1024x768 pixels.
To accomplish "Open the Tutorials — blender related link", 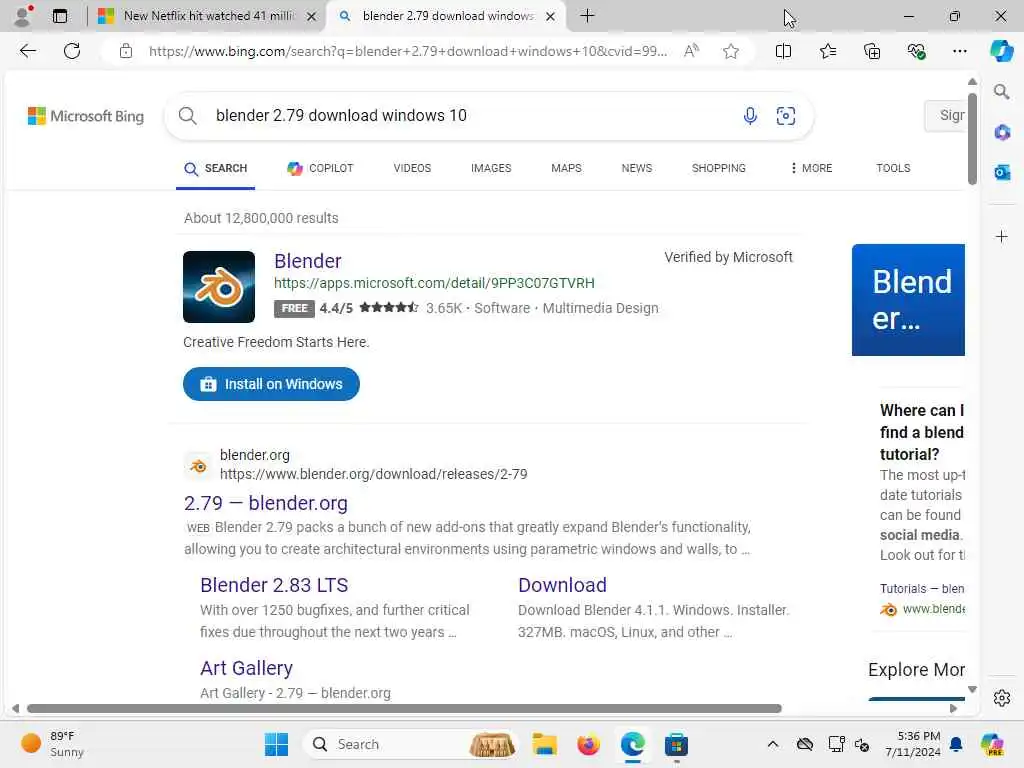I will pyautogui.click(x=921, y=589).
